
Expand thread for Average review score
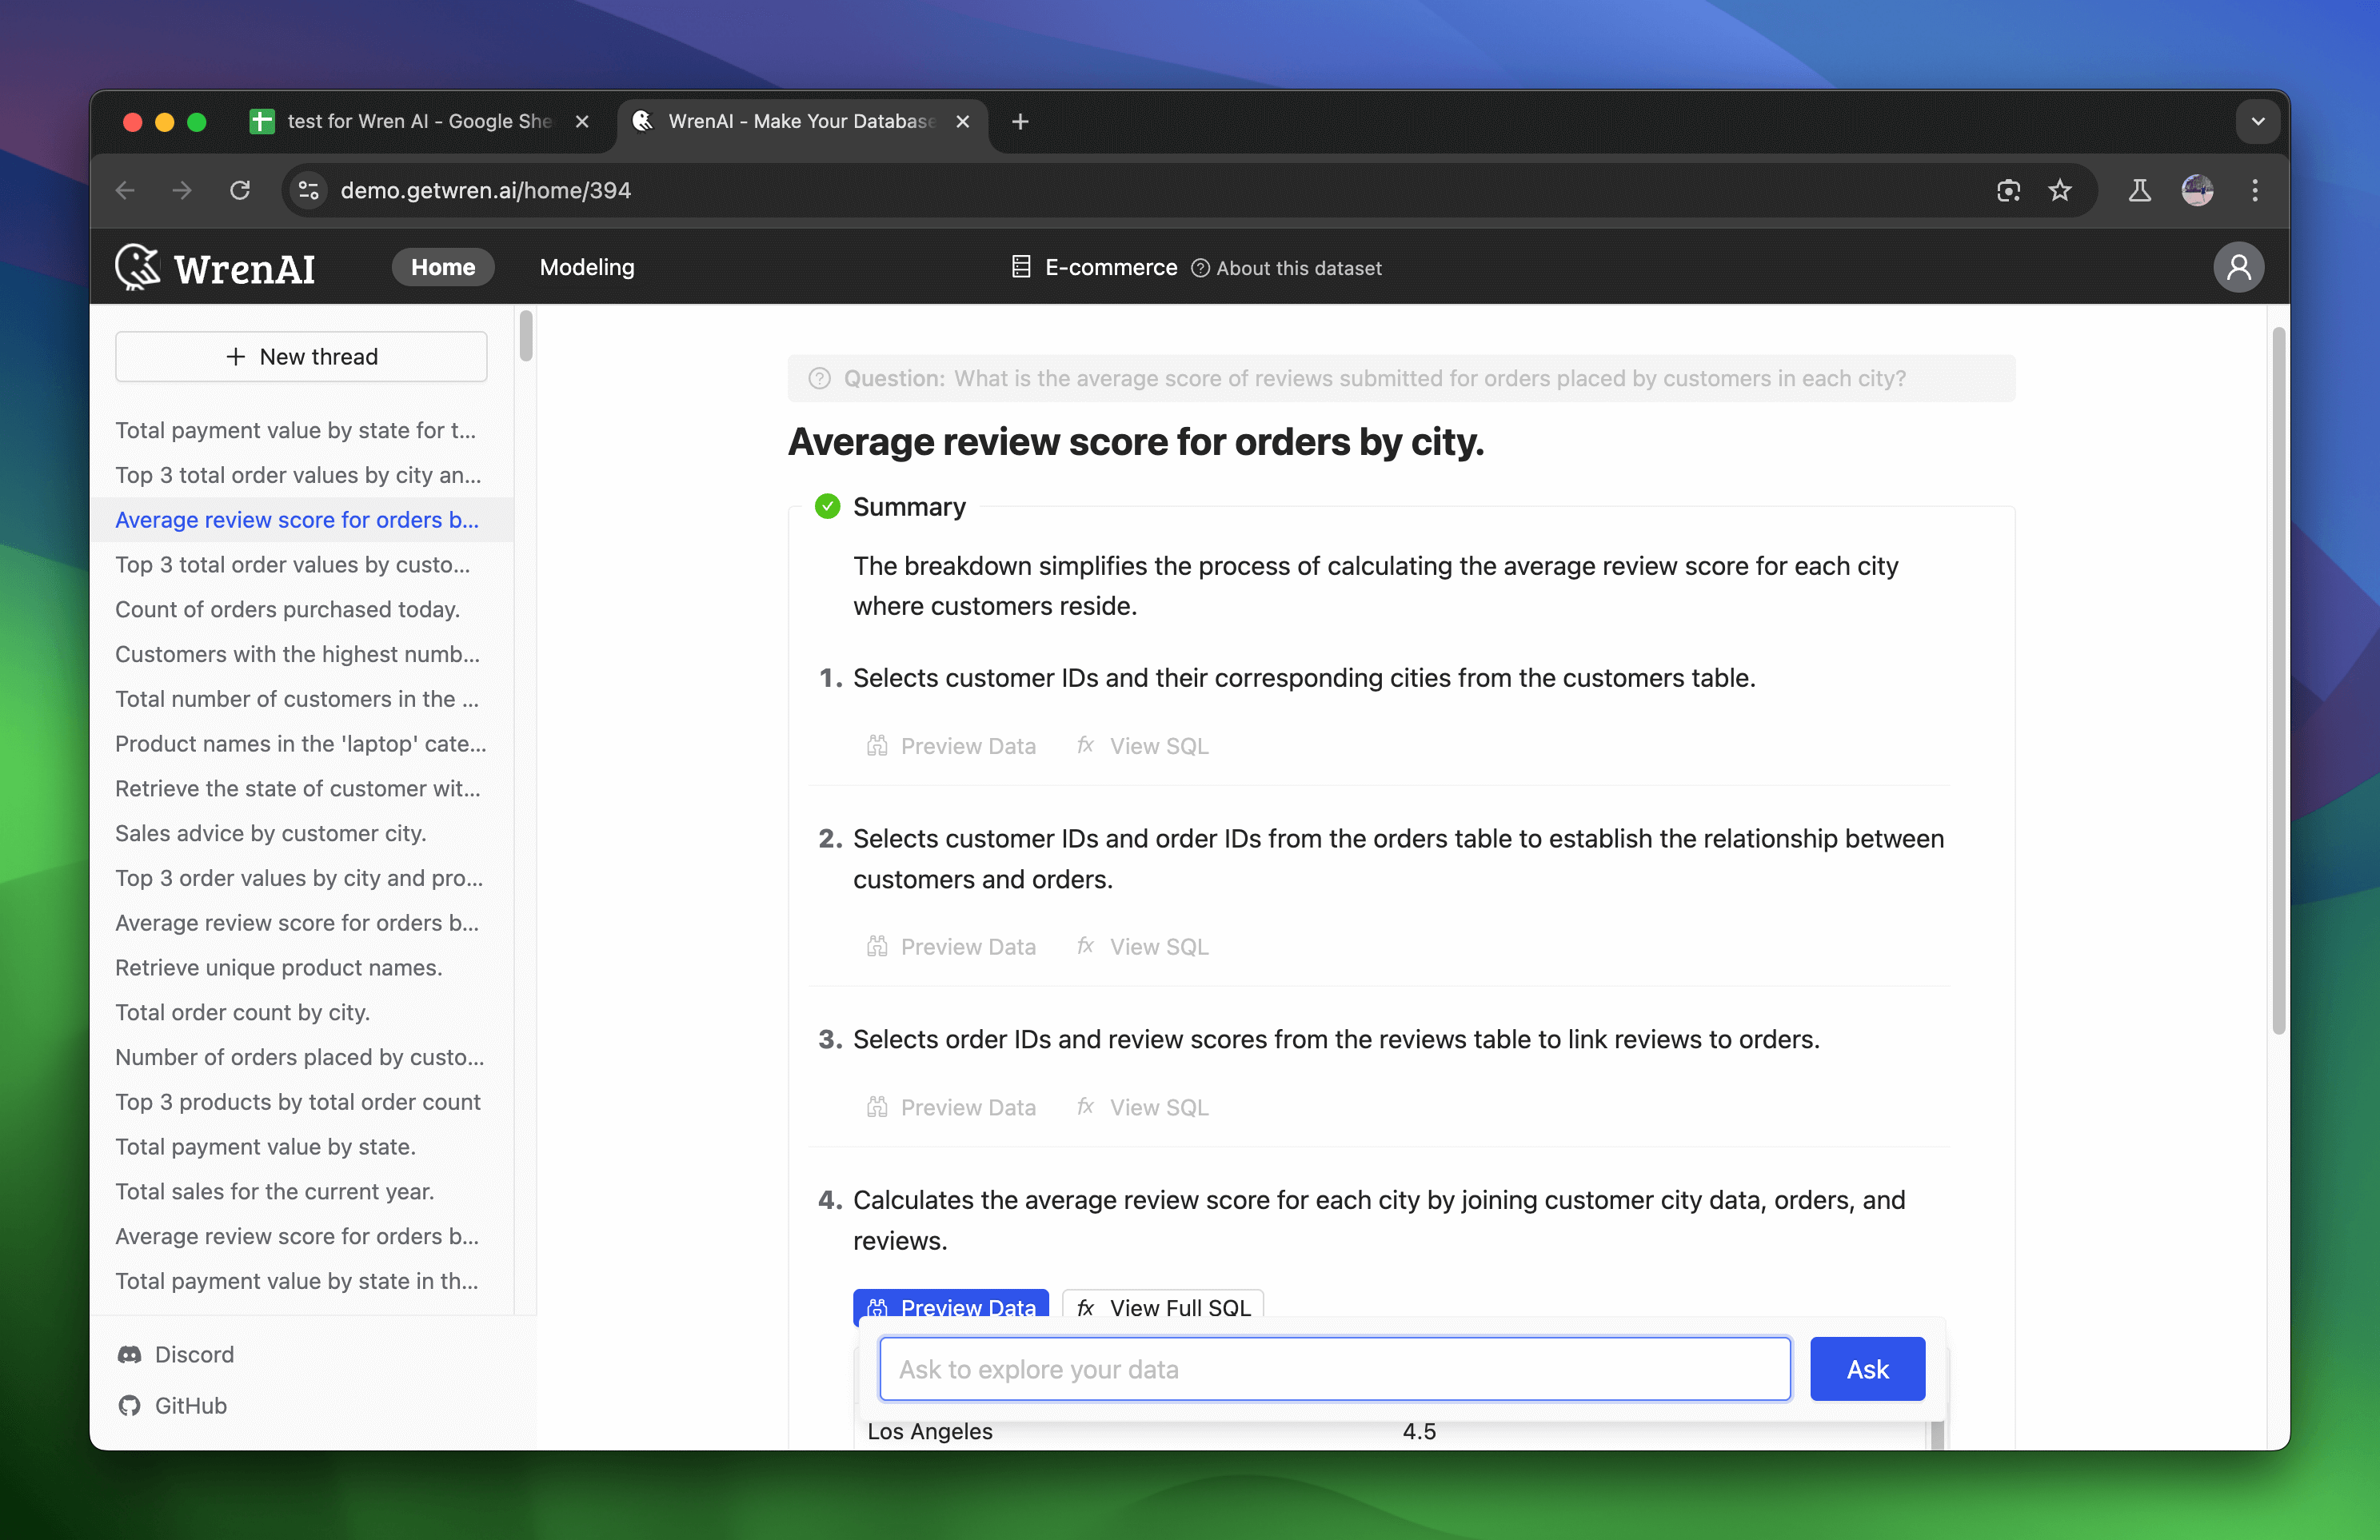(297, 519)
